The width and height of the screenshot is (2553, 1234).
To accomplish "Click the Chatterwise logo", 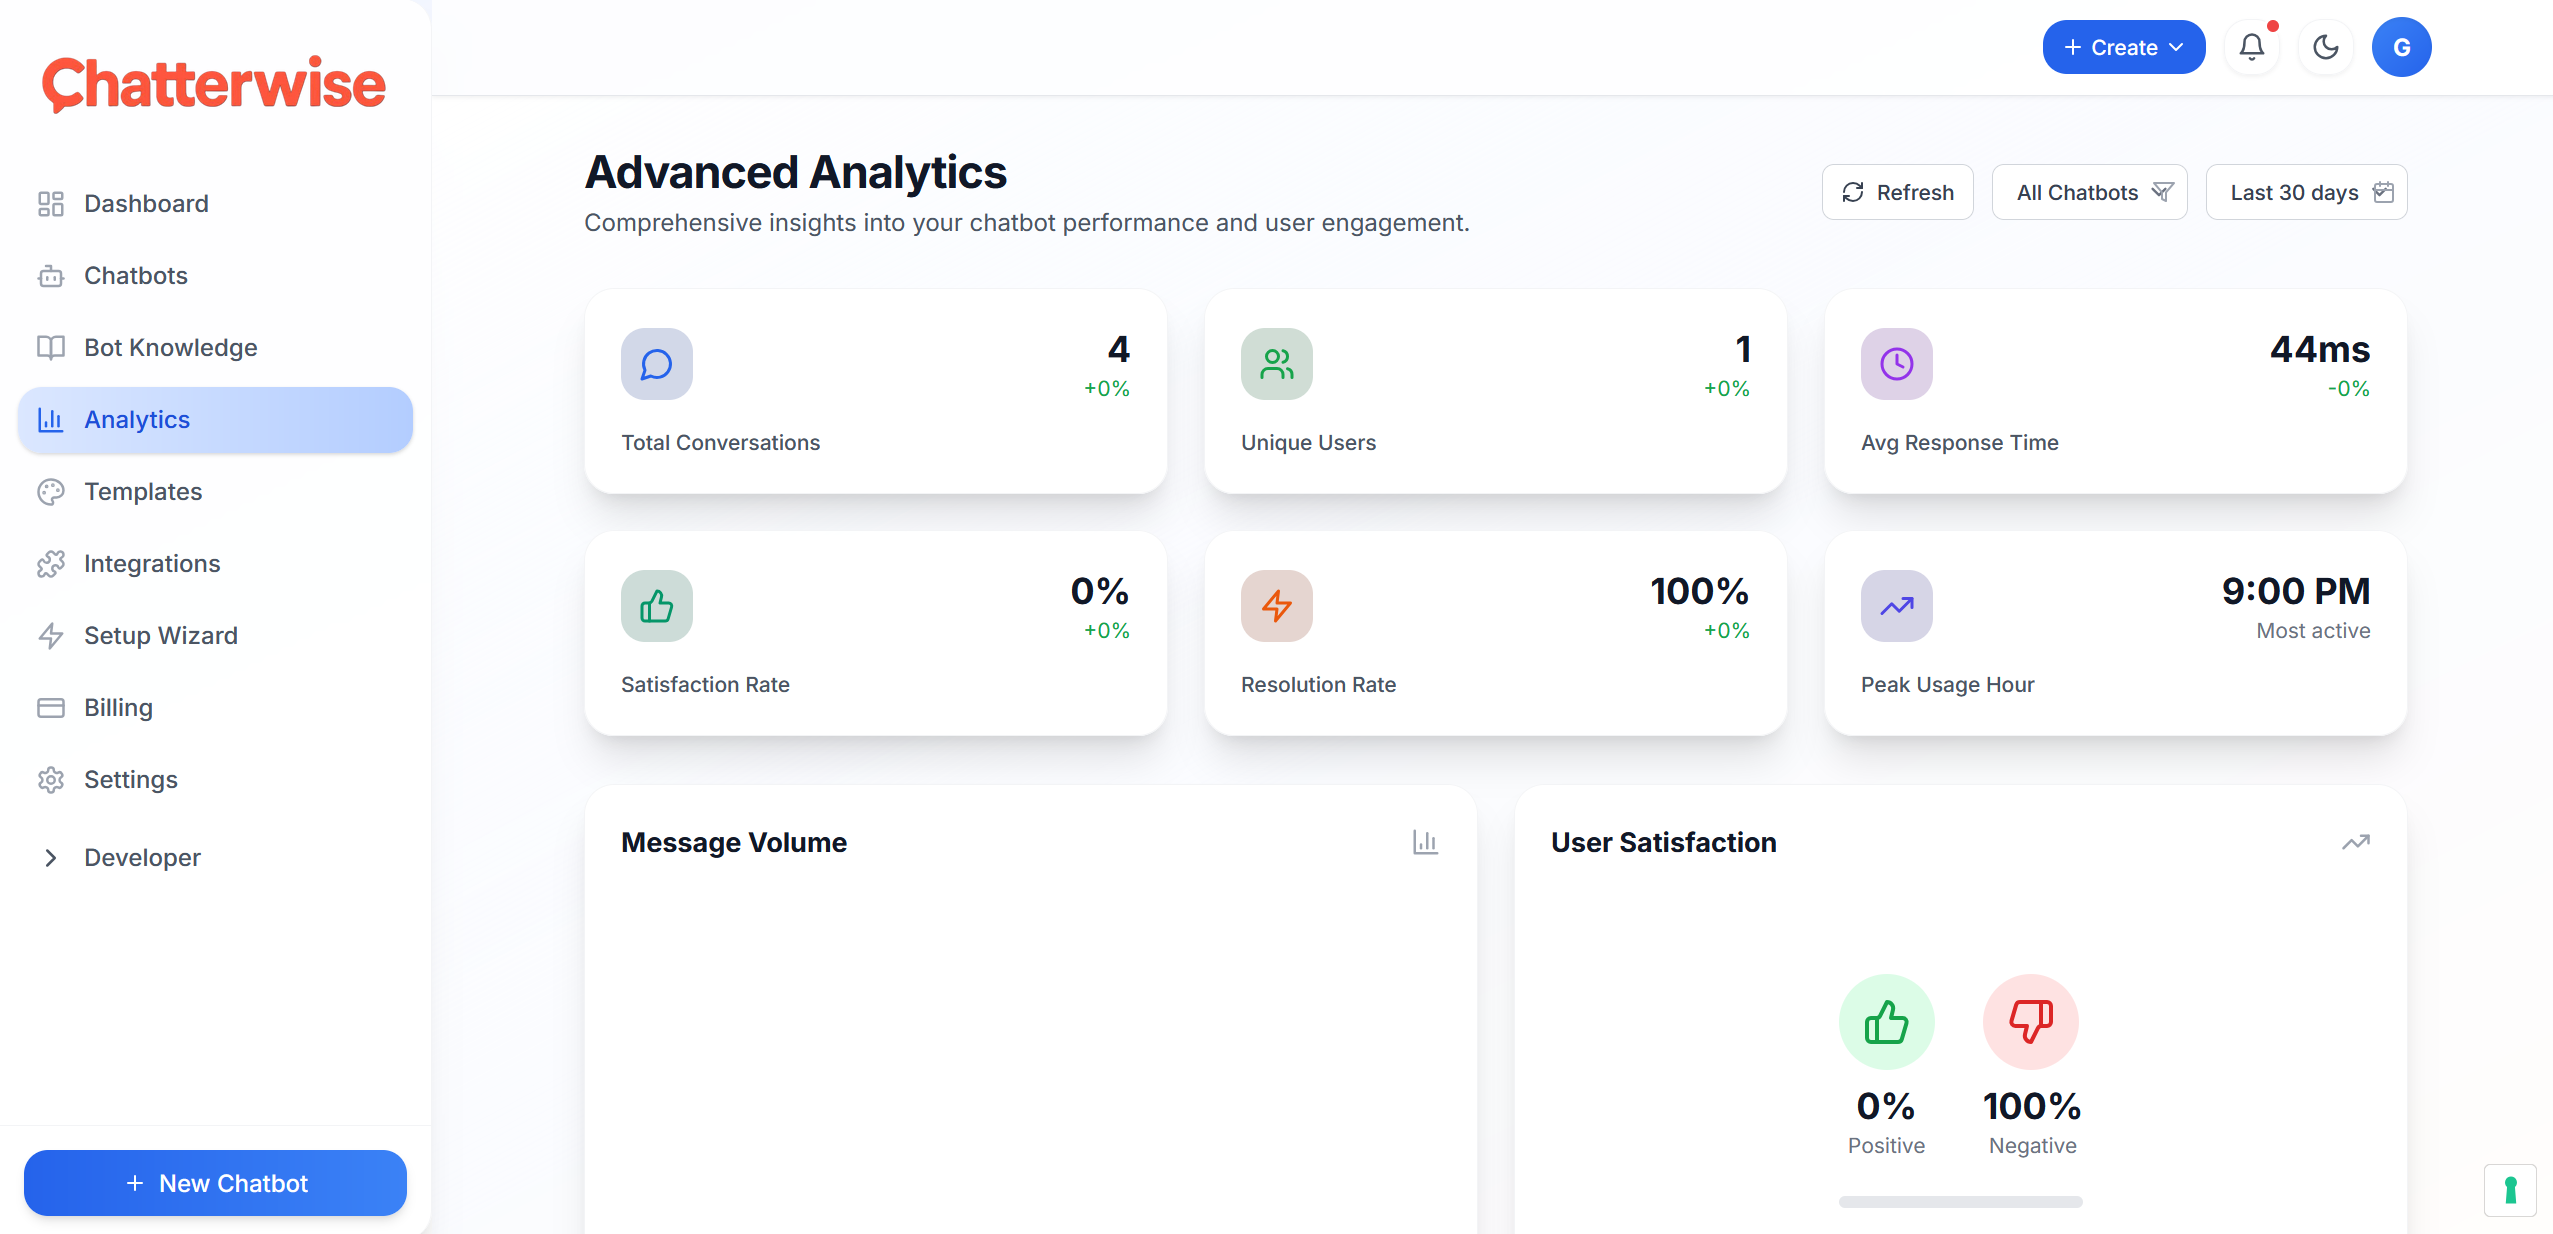I will 213,84.
